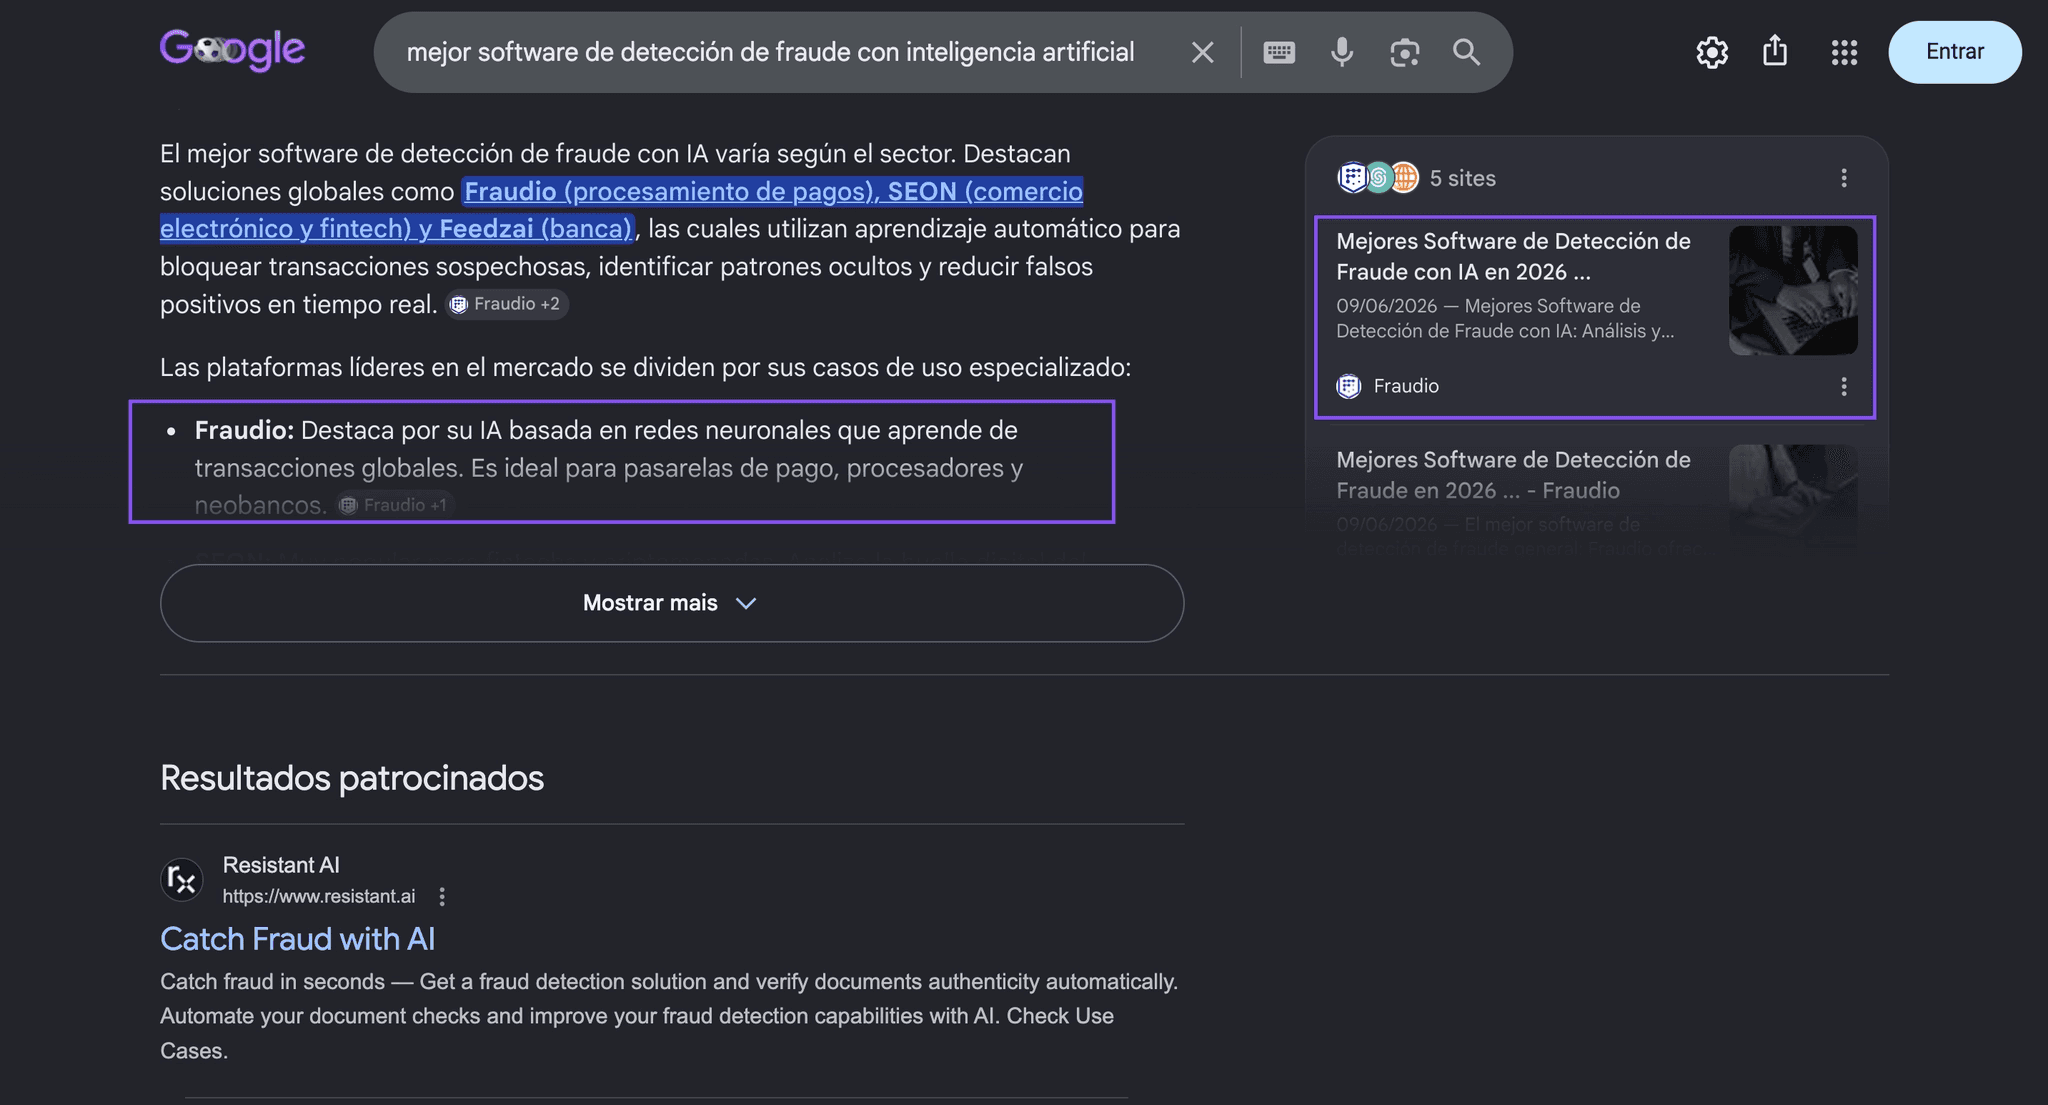Screen dimensions: 2048x1105
Task: Open options menu beside 5 sites
Action: click(x=1843, y=178)
